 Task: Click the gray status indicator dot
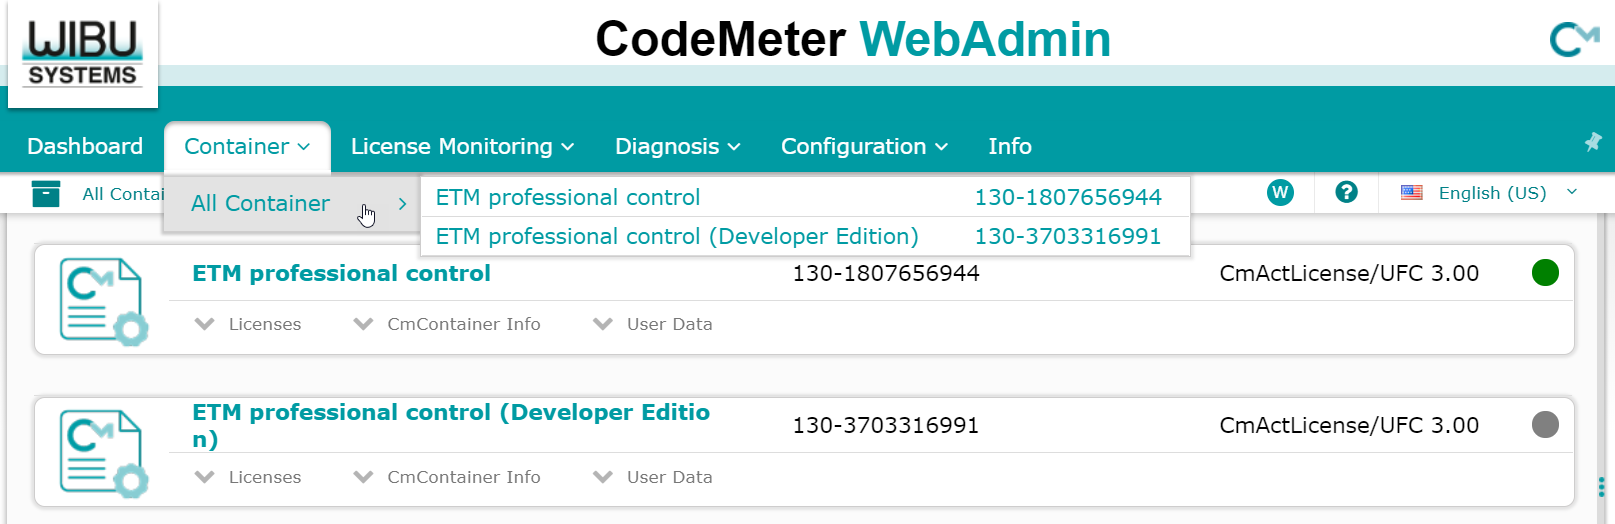[x=1545, y=425]
